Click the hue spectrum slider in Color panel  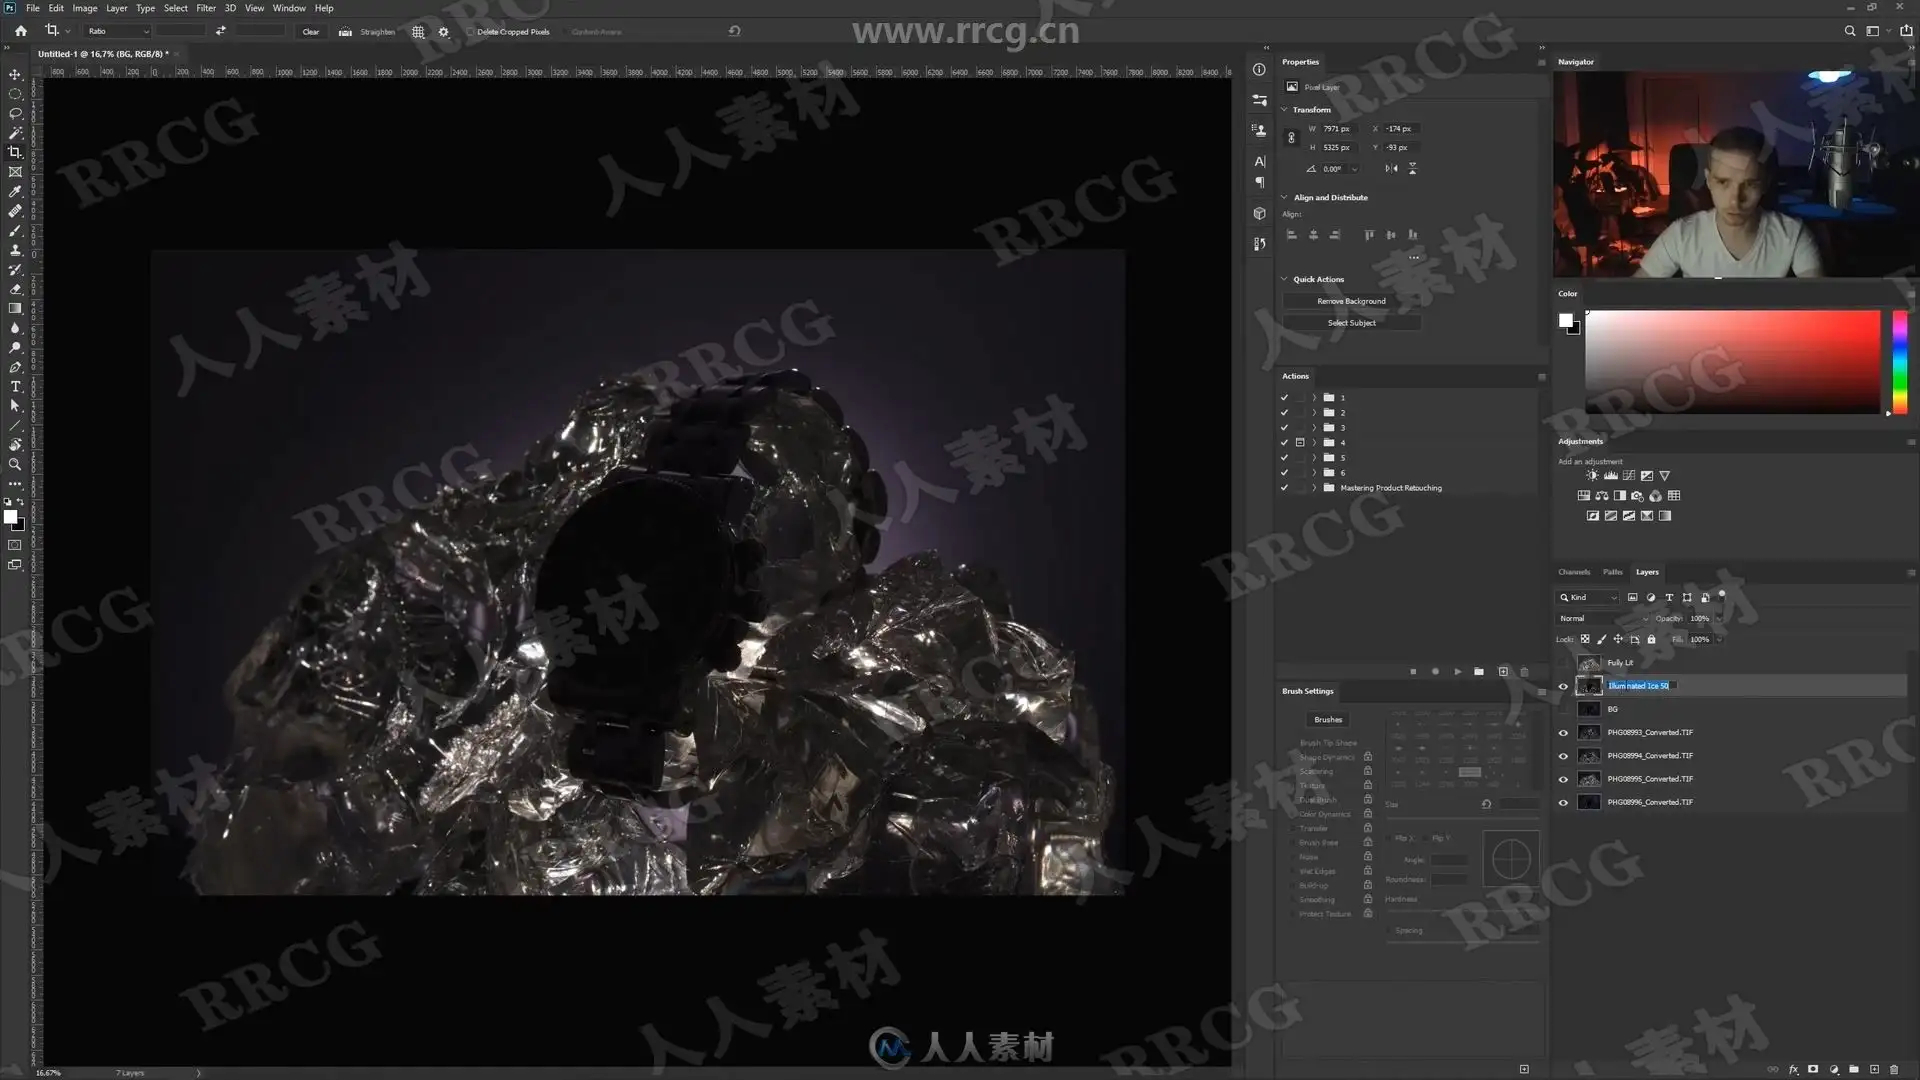pyautogui.click(x=1899, y=362)
